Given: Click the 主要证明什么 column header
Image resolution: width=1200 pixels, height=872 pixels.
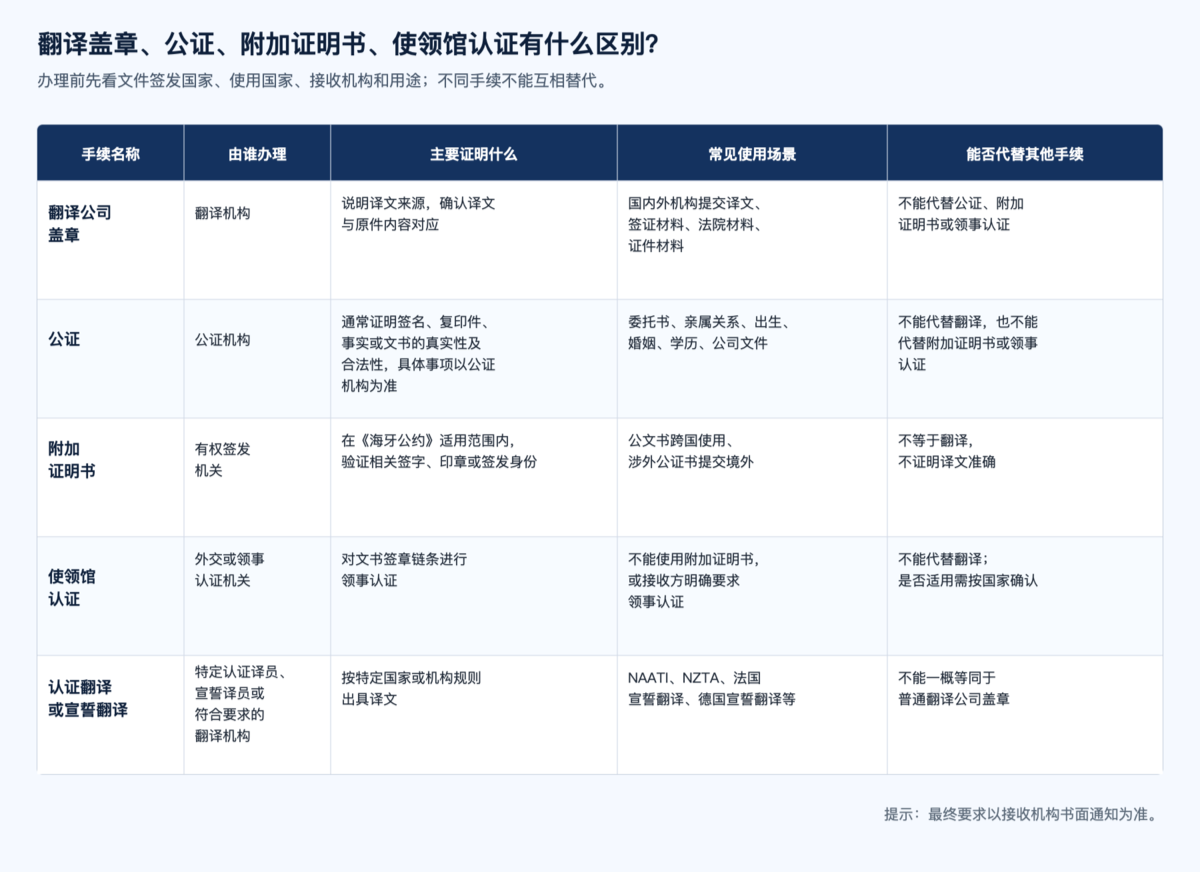Looking at the screenshot, I should pos(474,154).
